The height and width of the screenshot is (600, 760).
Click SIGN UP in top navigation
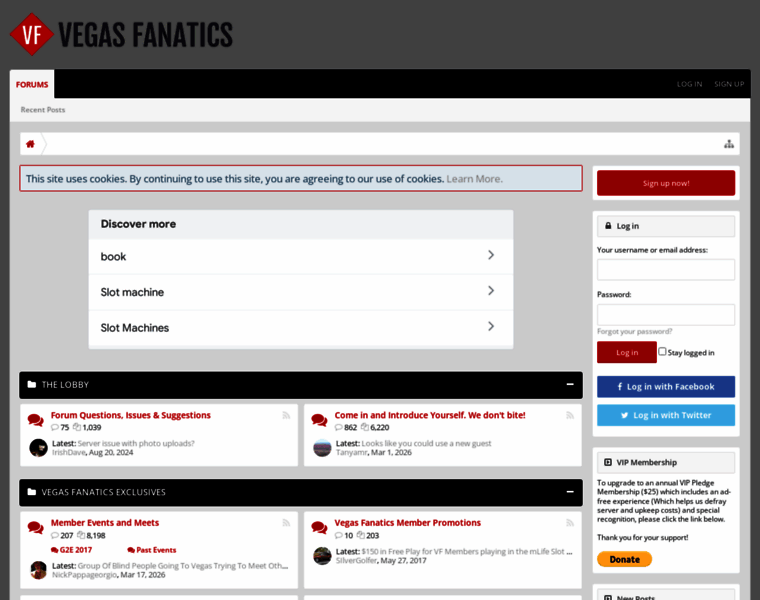pyautogui.click(x=729, y=84)
